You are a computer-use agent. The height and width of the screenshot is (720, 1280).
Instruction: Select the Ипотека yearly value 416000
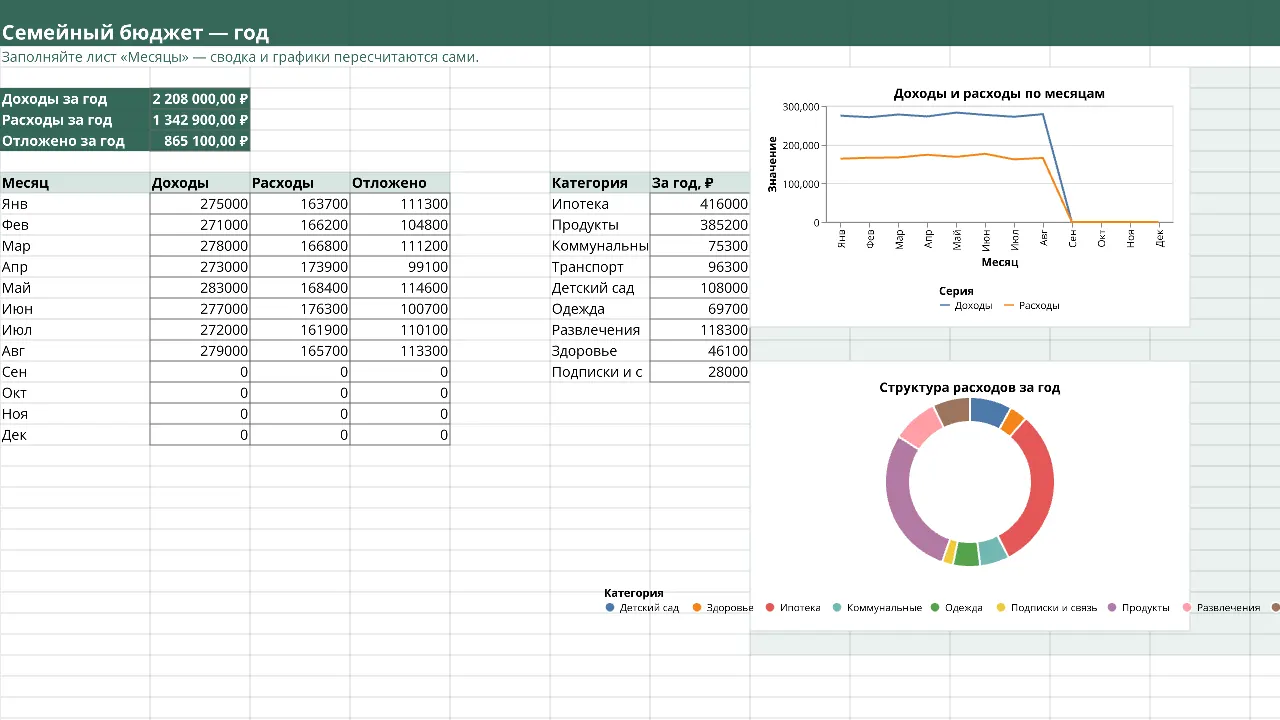coord(700,204)
